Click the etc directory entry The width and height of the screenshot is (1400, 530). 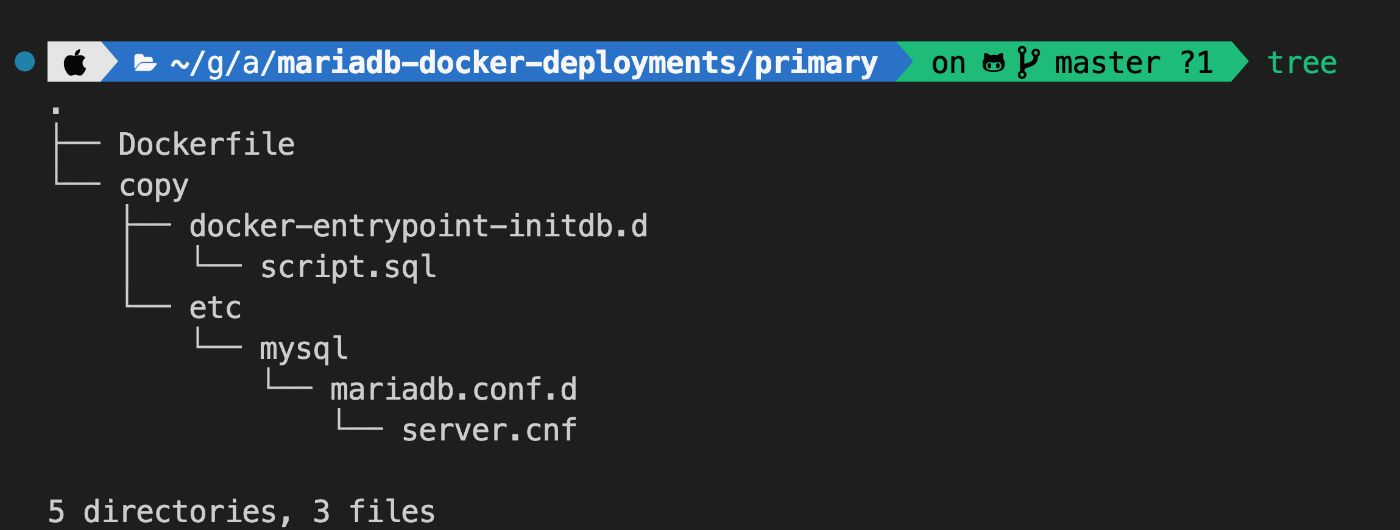click(215, 308)
